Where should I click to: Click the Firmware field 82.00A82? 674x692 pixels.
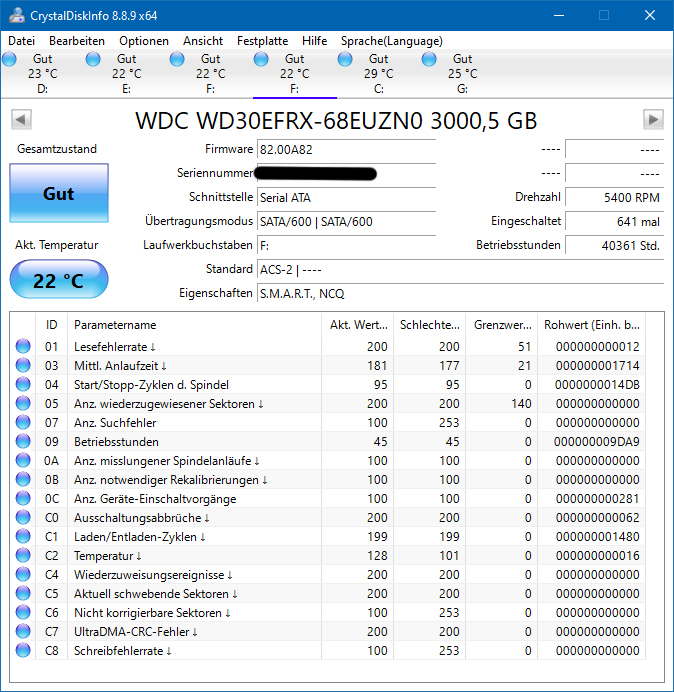[346, 150]
